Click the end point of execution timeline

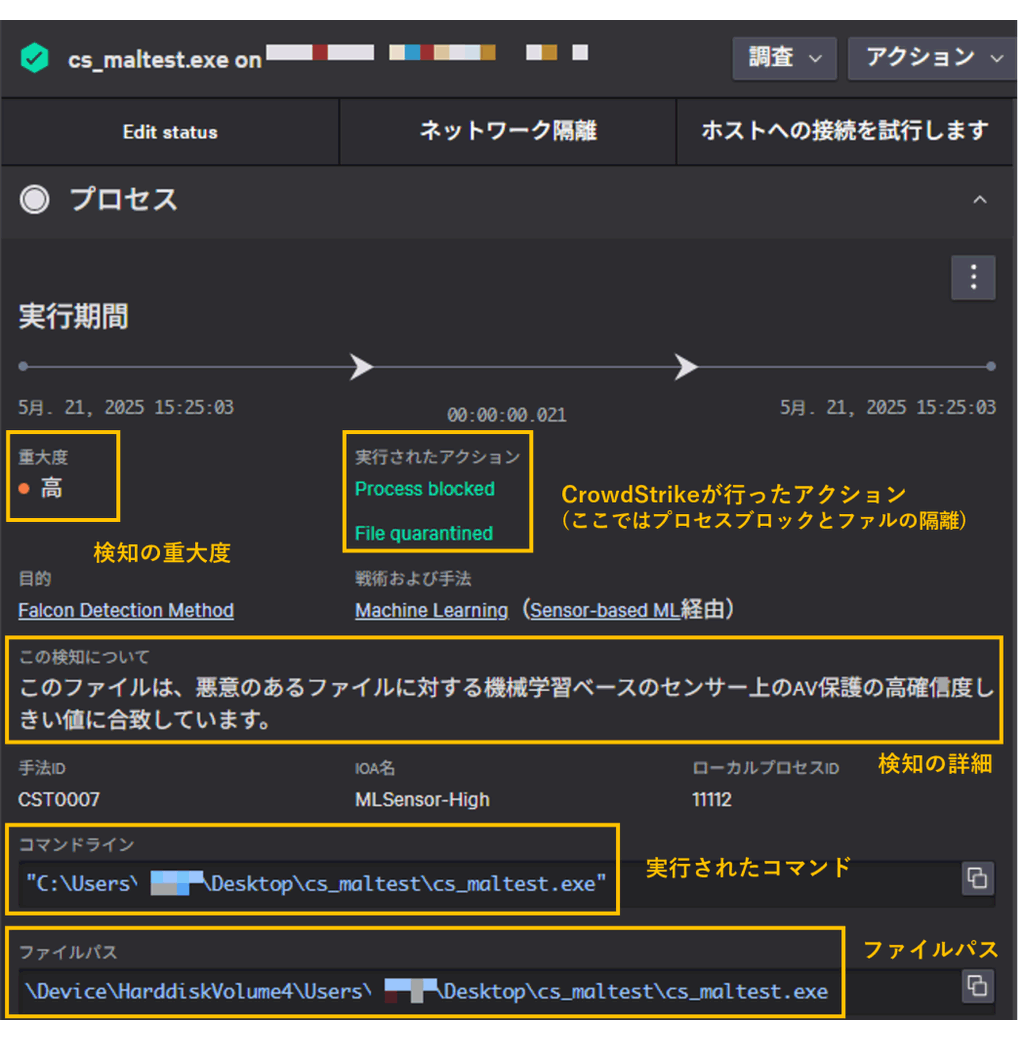click(991, 366)
